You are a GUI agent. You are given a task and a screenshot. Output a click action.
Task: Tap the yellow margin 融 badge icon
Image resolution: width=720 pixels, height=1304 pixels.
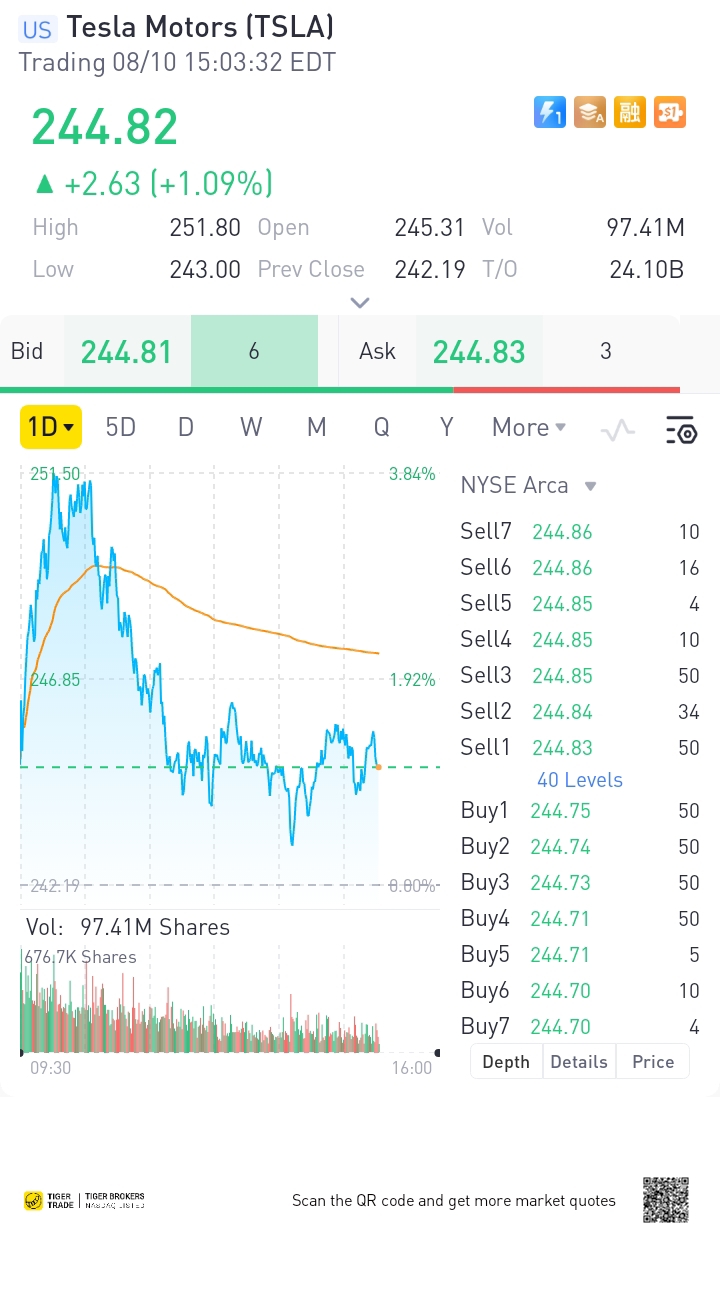[630, 112]
